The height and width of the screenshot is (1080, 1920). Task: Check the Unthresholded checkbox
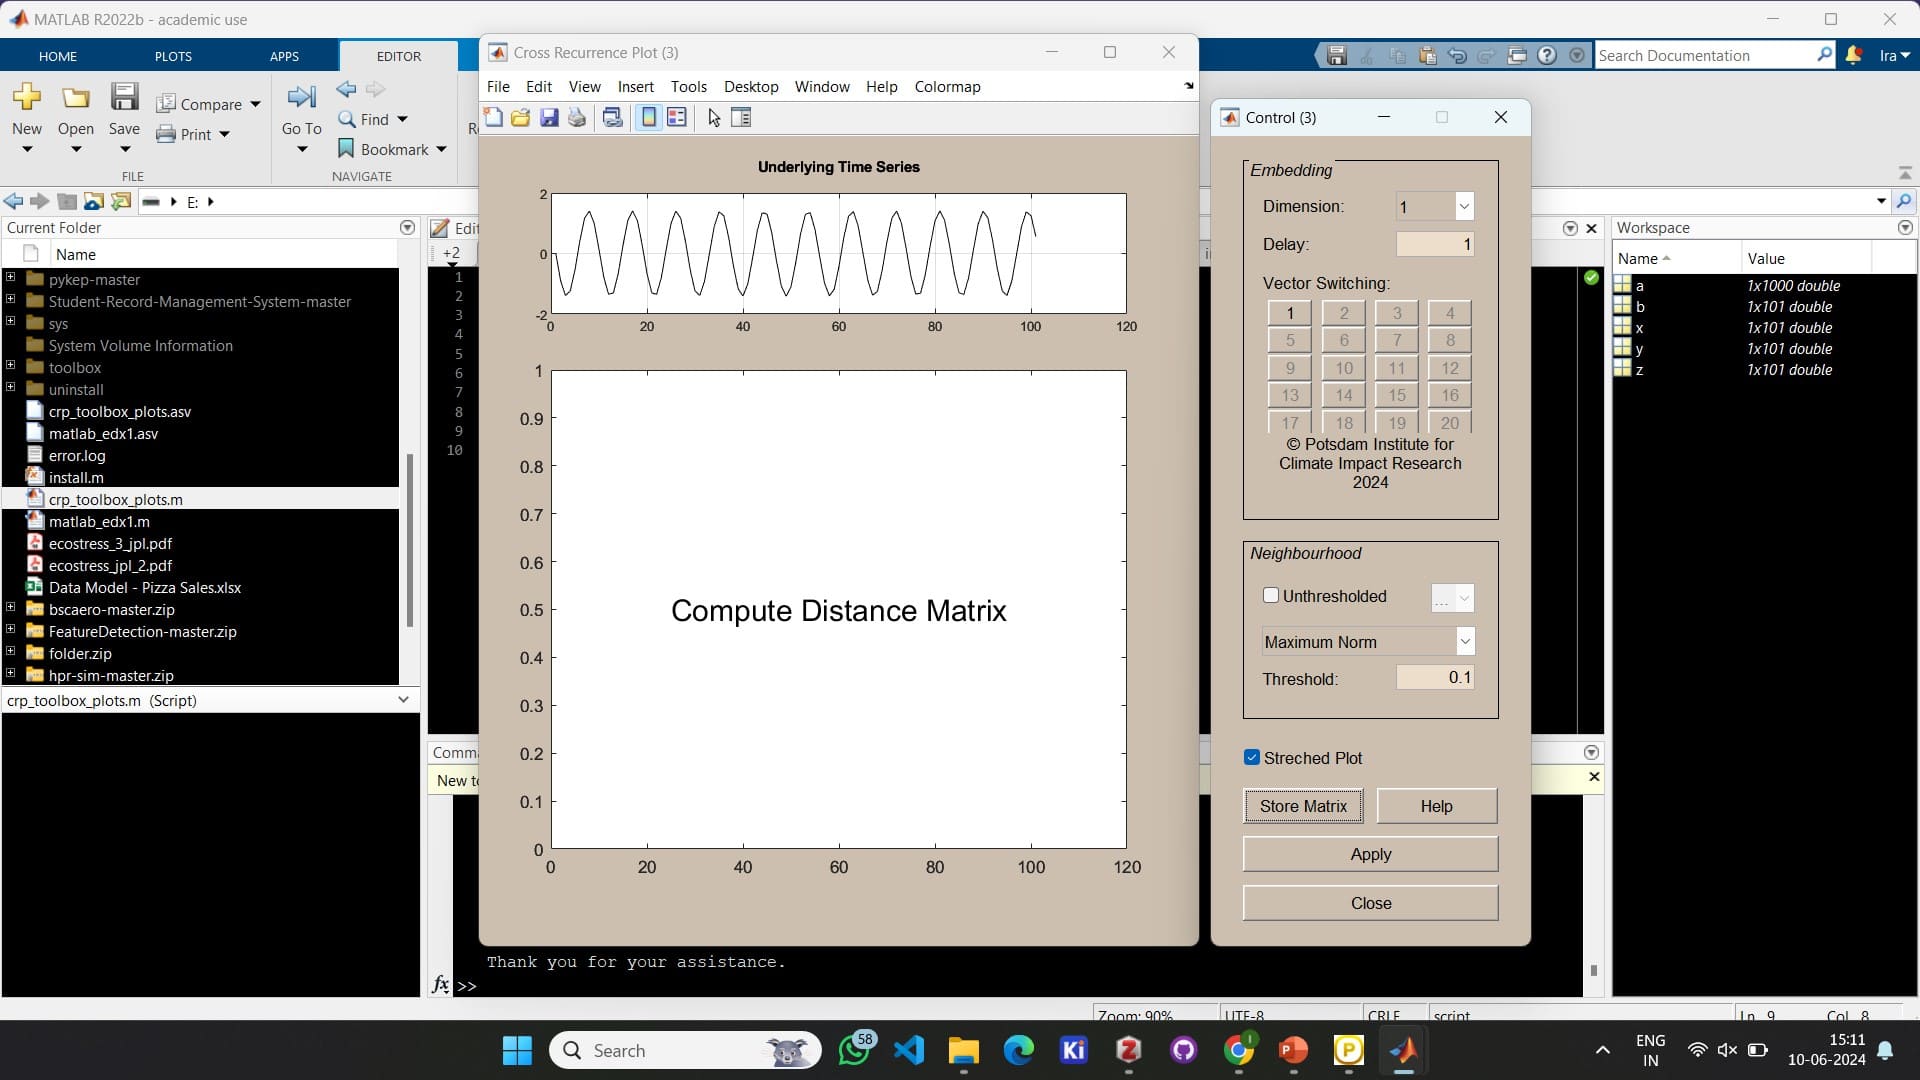pyautogui.click(x=1271, y=595)
